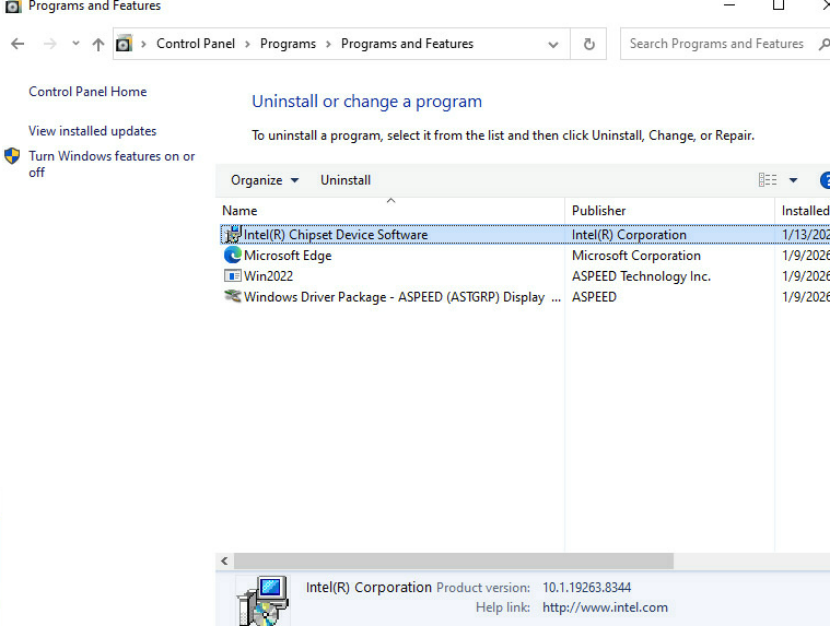Refresh the Programs and Features list
This screenshot has width=831, height=627.
[x=589, y=44]
